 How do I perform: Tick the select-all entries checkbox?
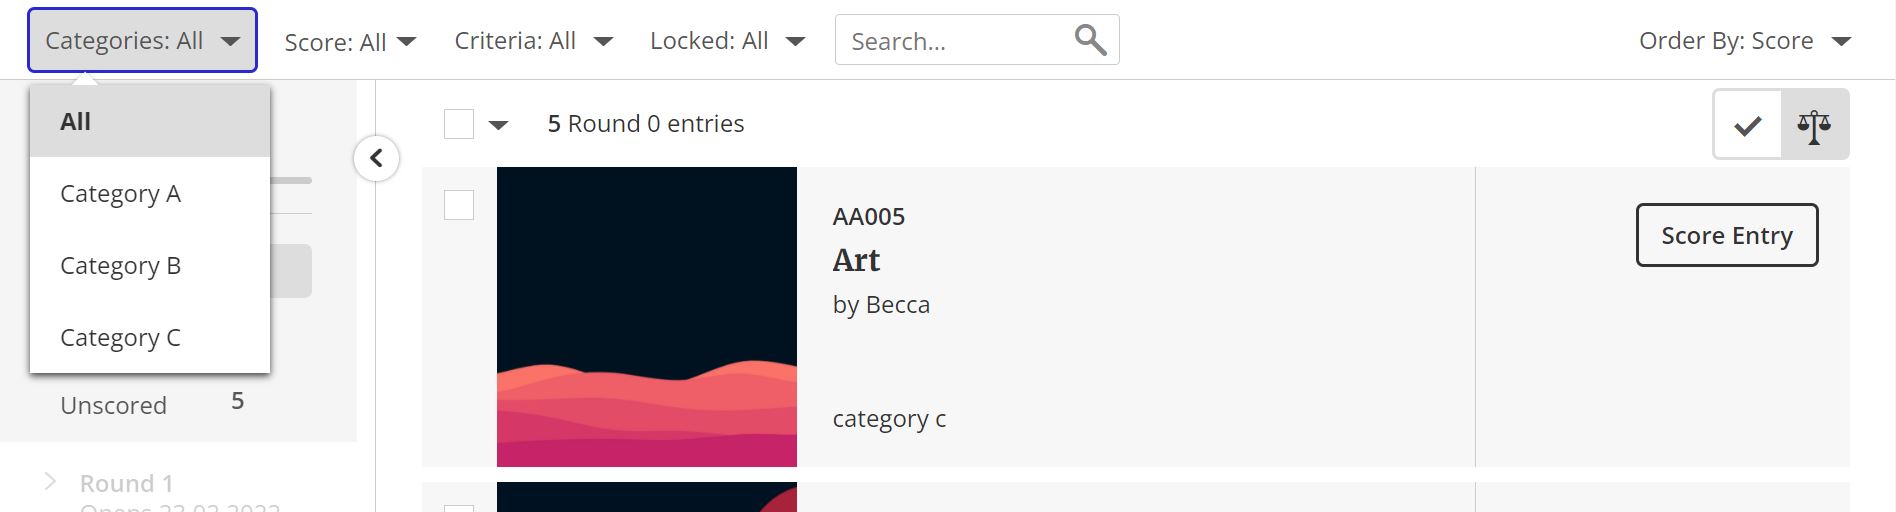pyautogui.click(x=459, y=124)
